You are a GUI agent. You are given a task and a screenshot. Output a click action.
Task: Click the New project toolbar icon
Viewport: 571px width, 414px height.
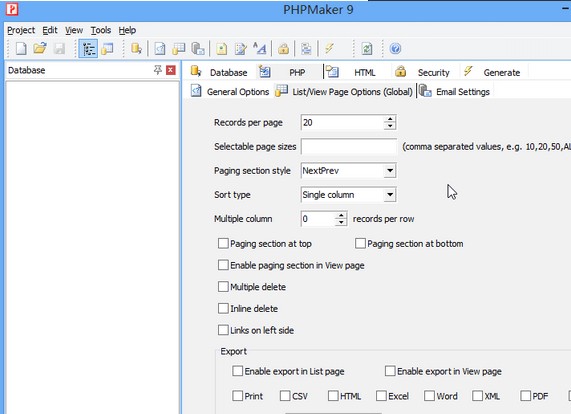[21, 48]
